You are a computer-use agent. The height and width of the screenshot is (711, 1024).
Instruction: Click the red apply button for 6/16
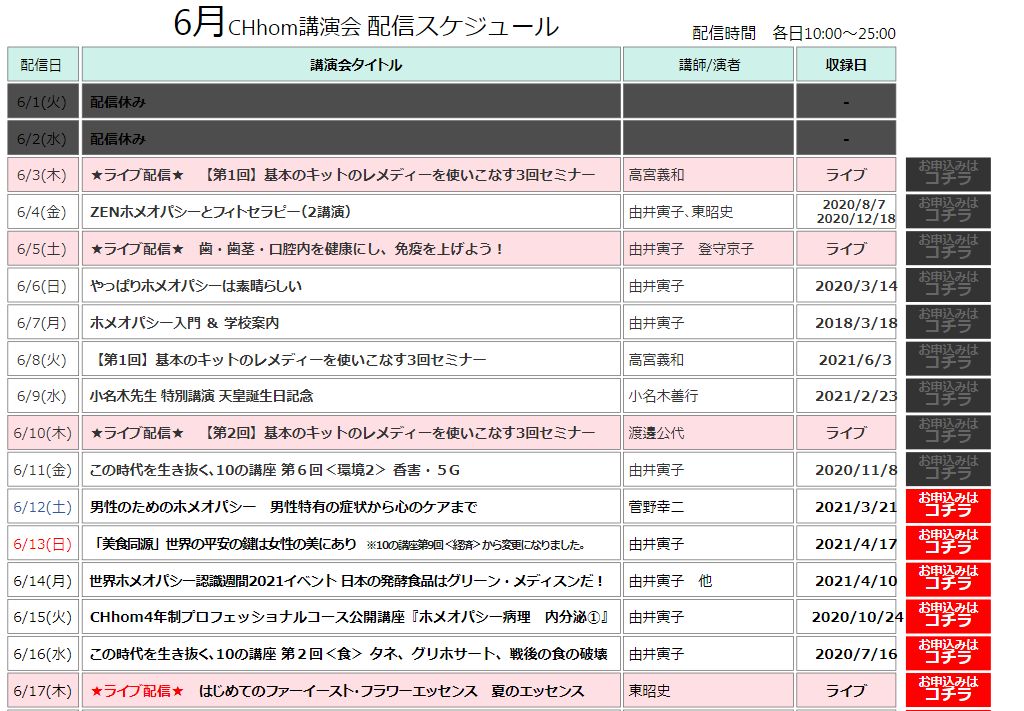tap(947, 654)
